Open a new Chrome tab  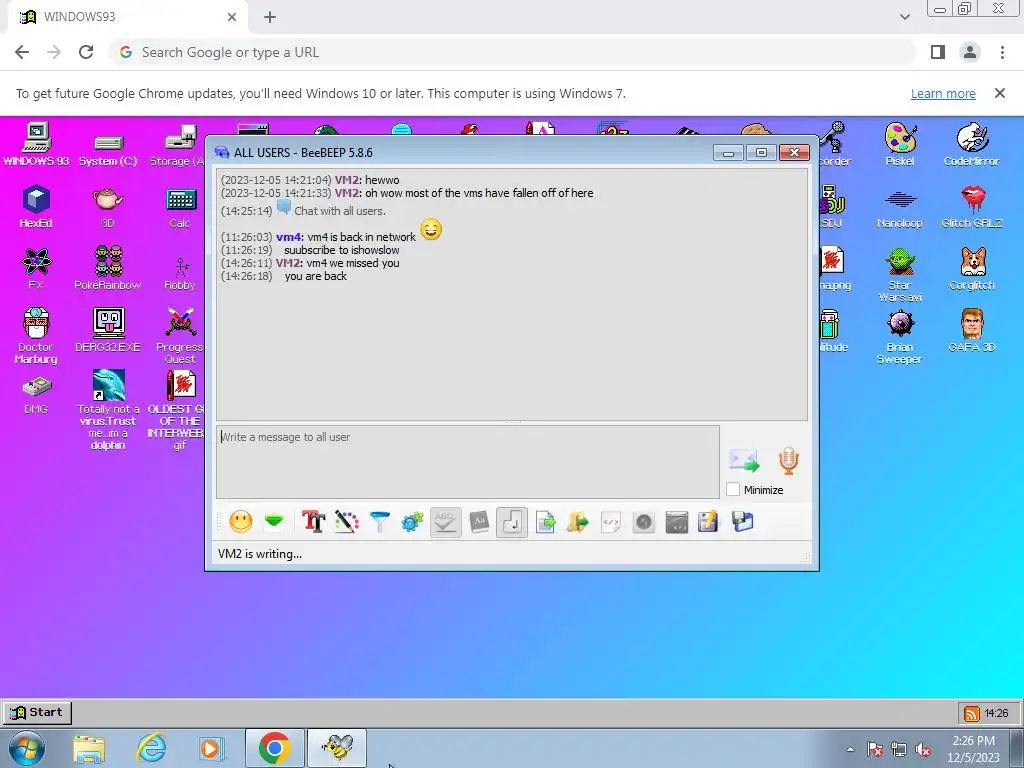click(x=270, y=17)
